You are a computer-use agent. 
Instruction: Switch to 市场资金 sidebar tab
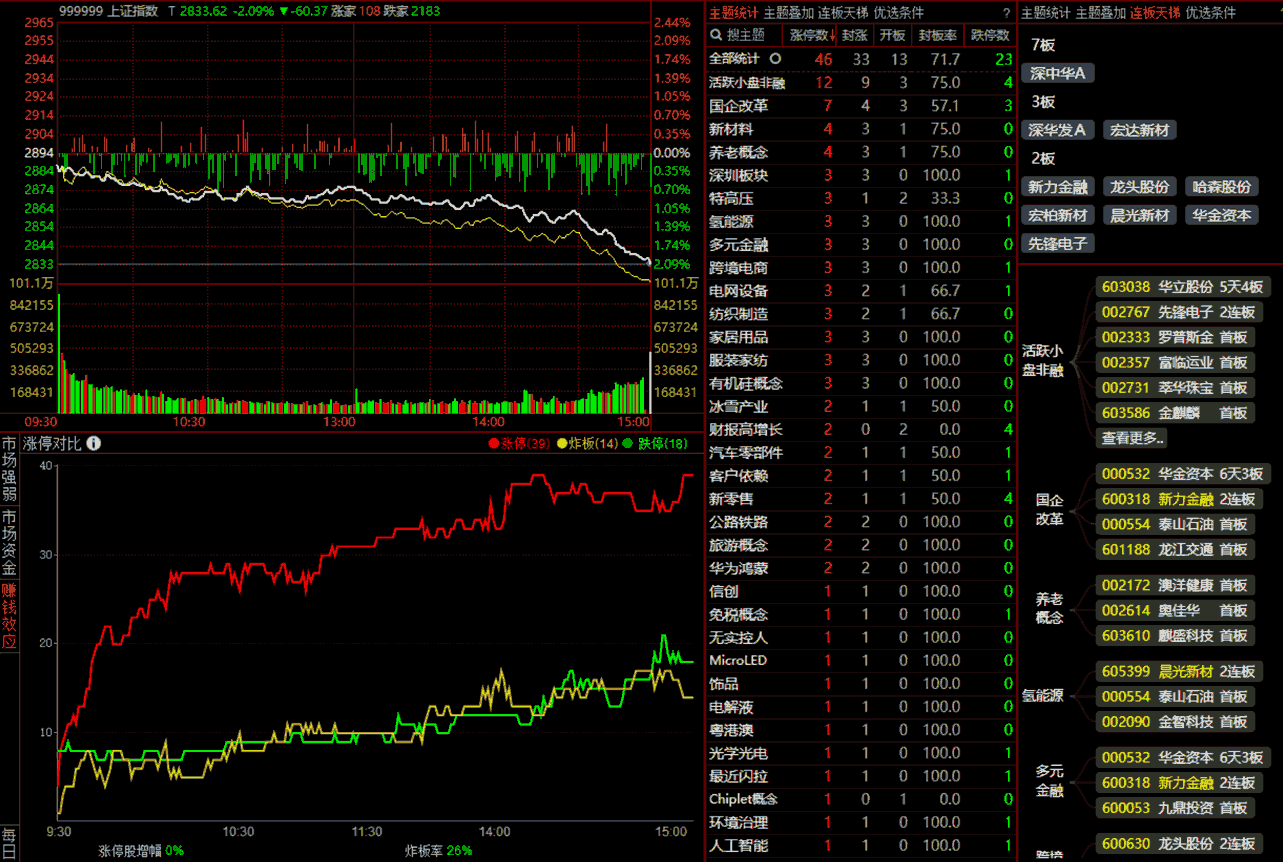tap(9, 543)
